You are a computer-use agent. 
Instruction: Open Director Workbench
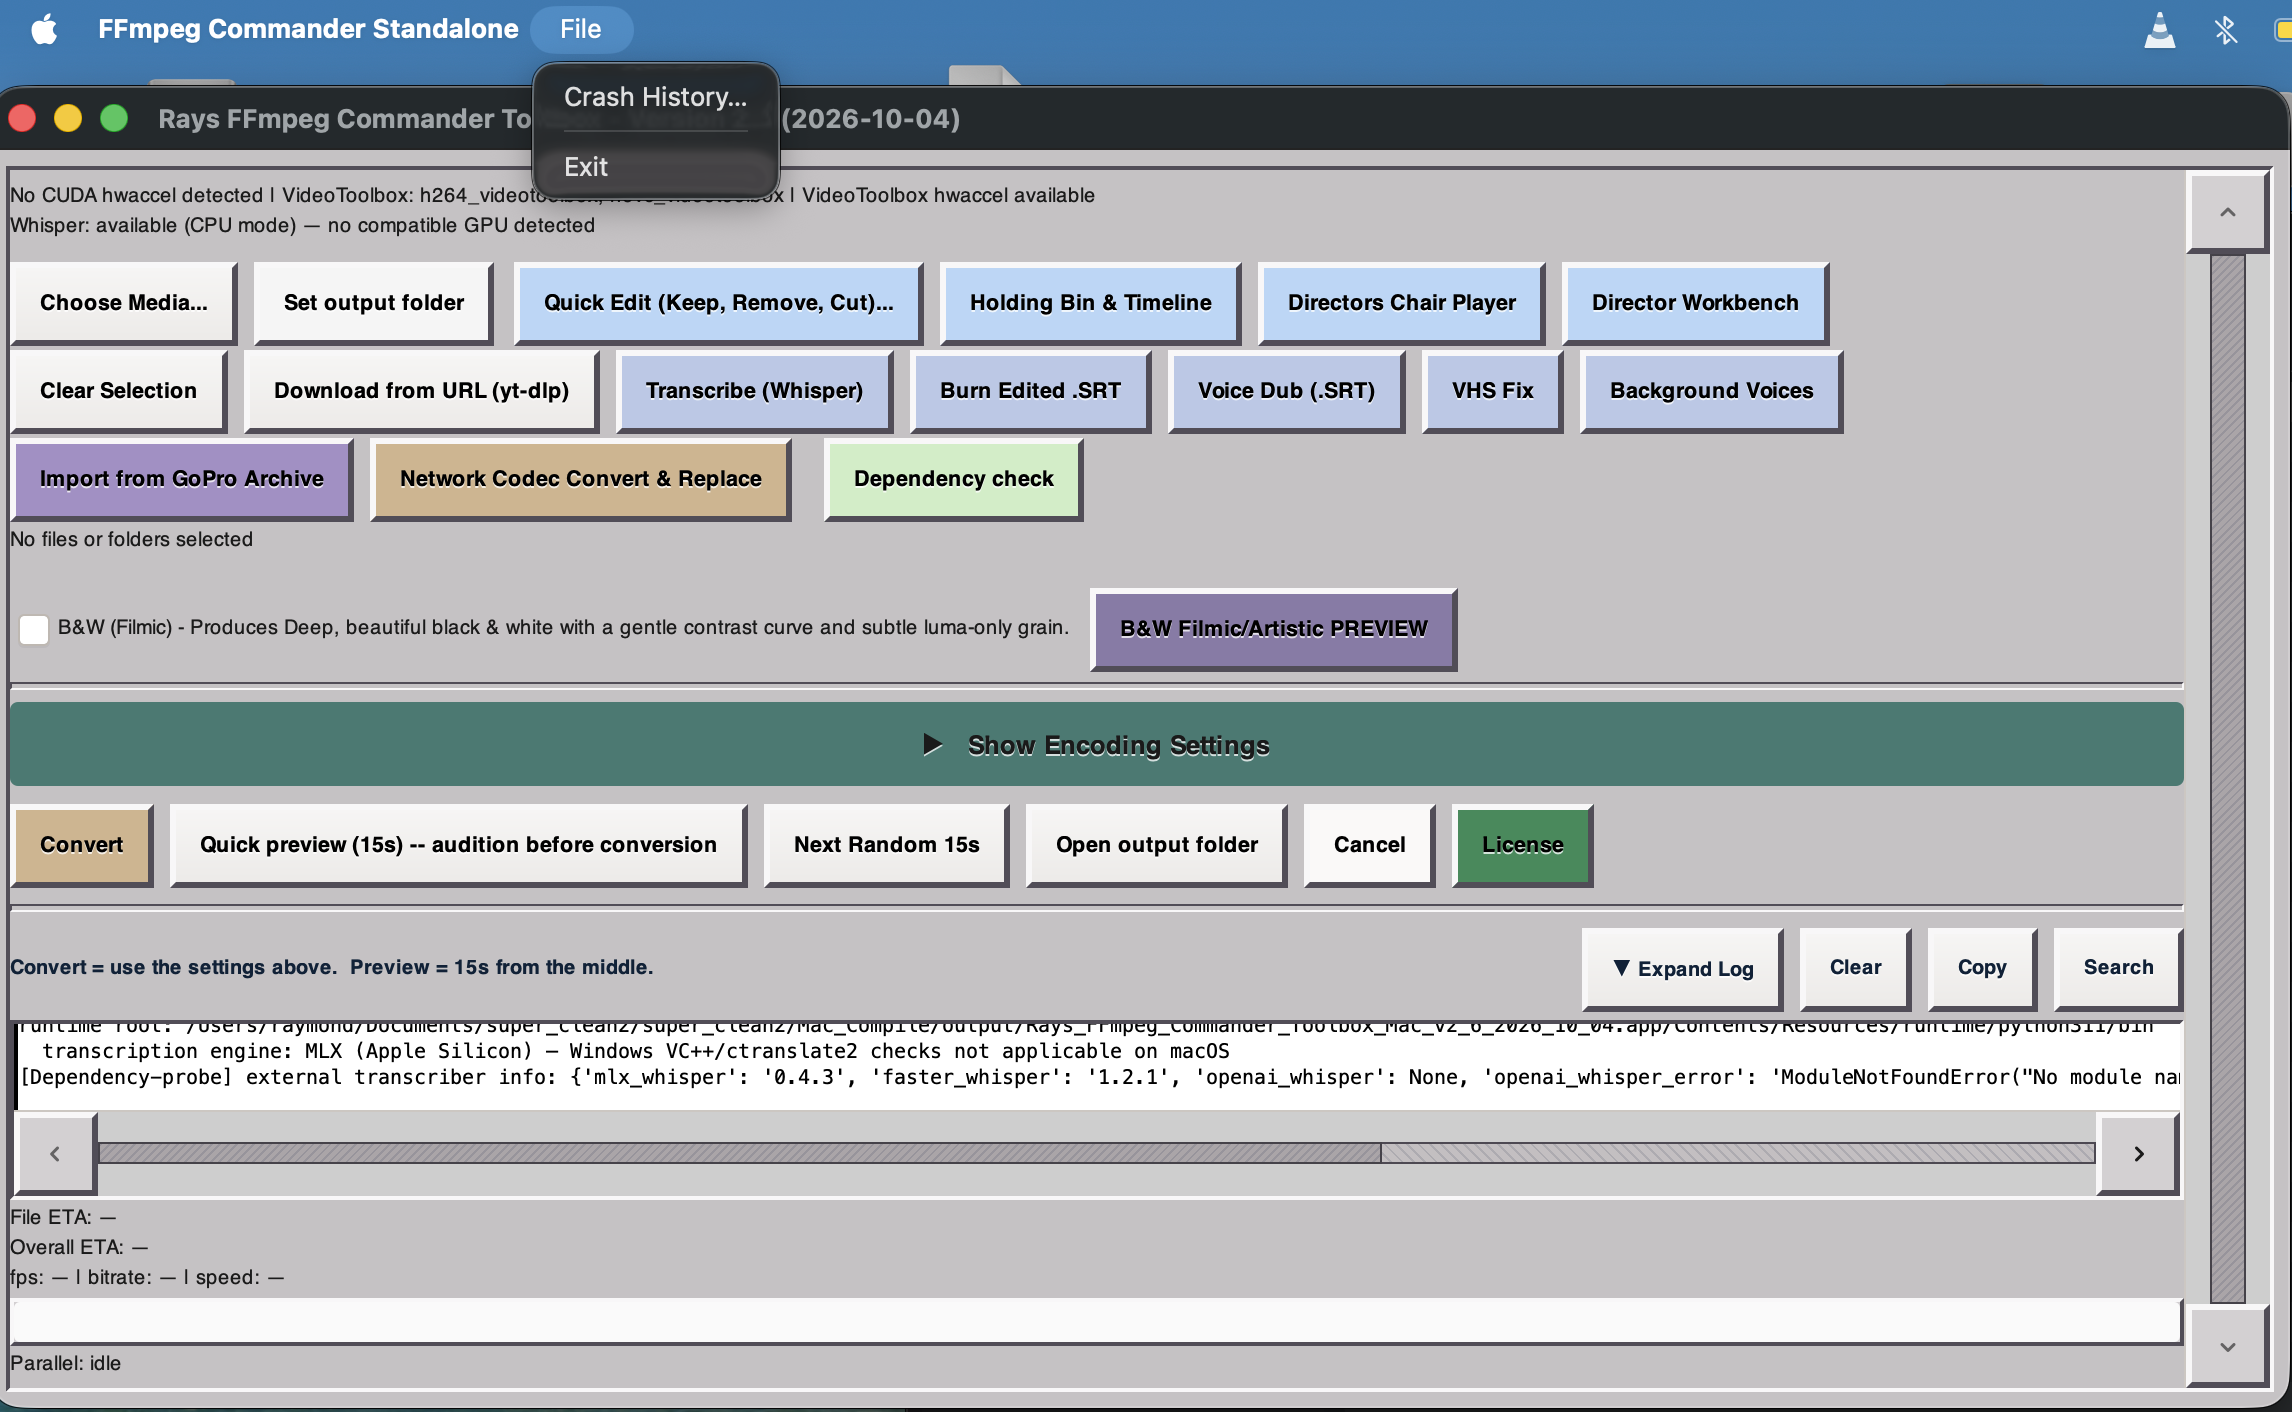[x=1696, y=303]
